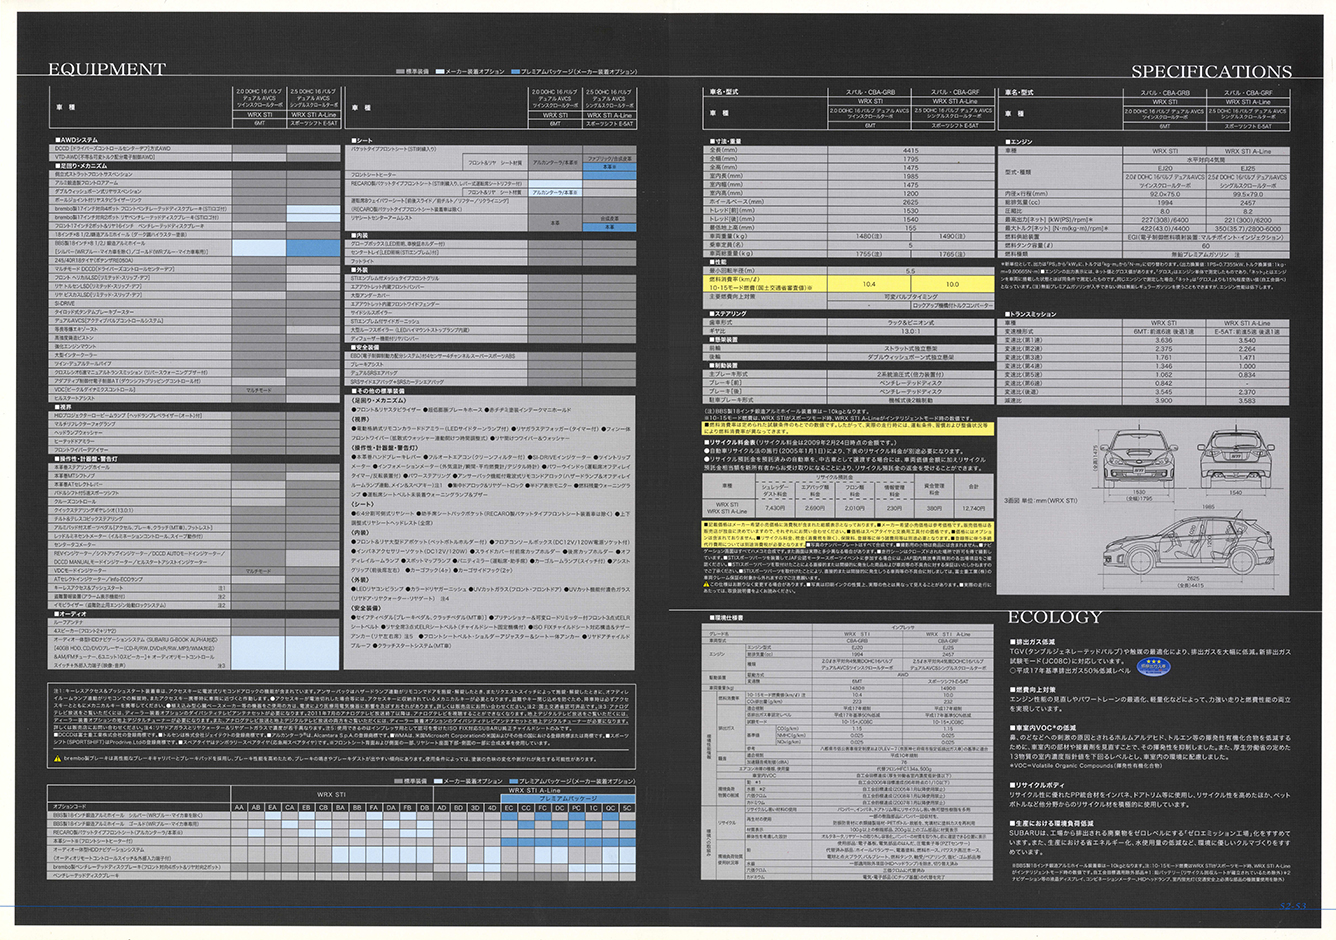Click the 92.0×75.0 bore and stroke value
The height and width of the screenshot is (940, 1336).
tap(1164, 194)
